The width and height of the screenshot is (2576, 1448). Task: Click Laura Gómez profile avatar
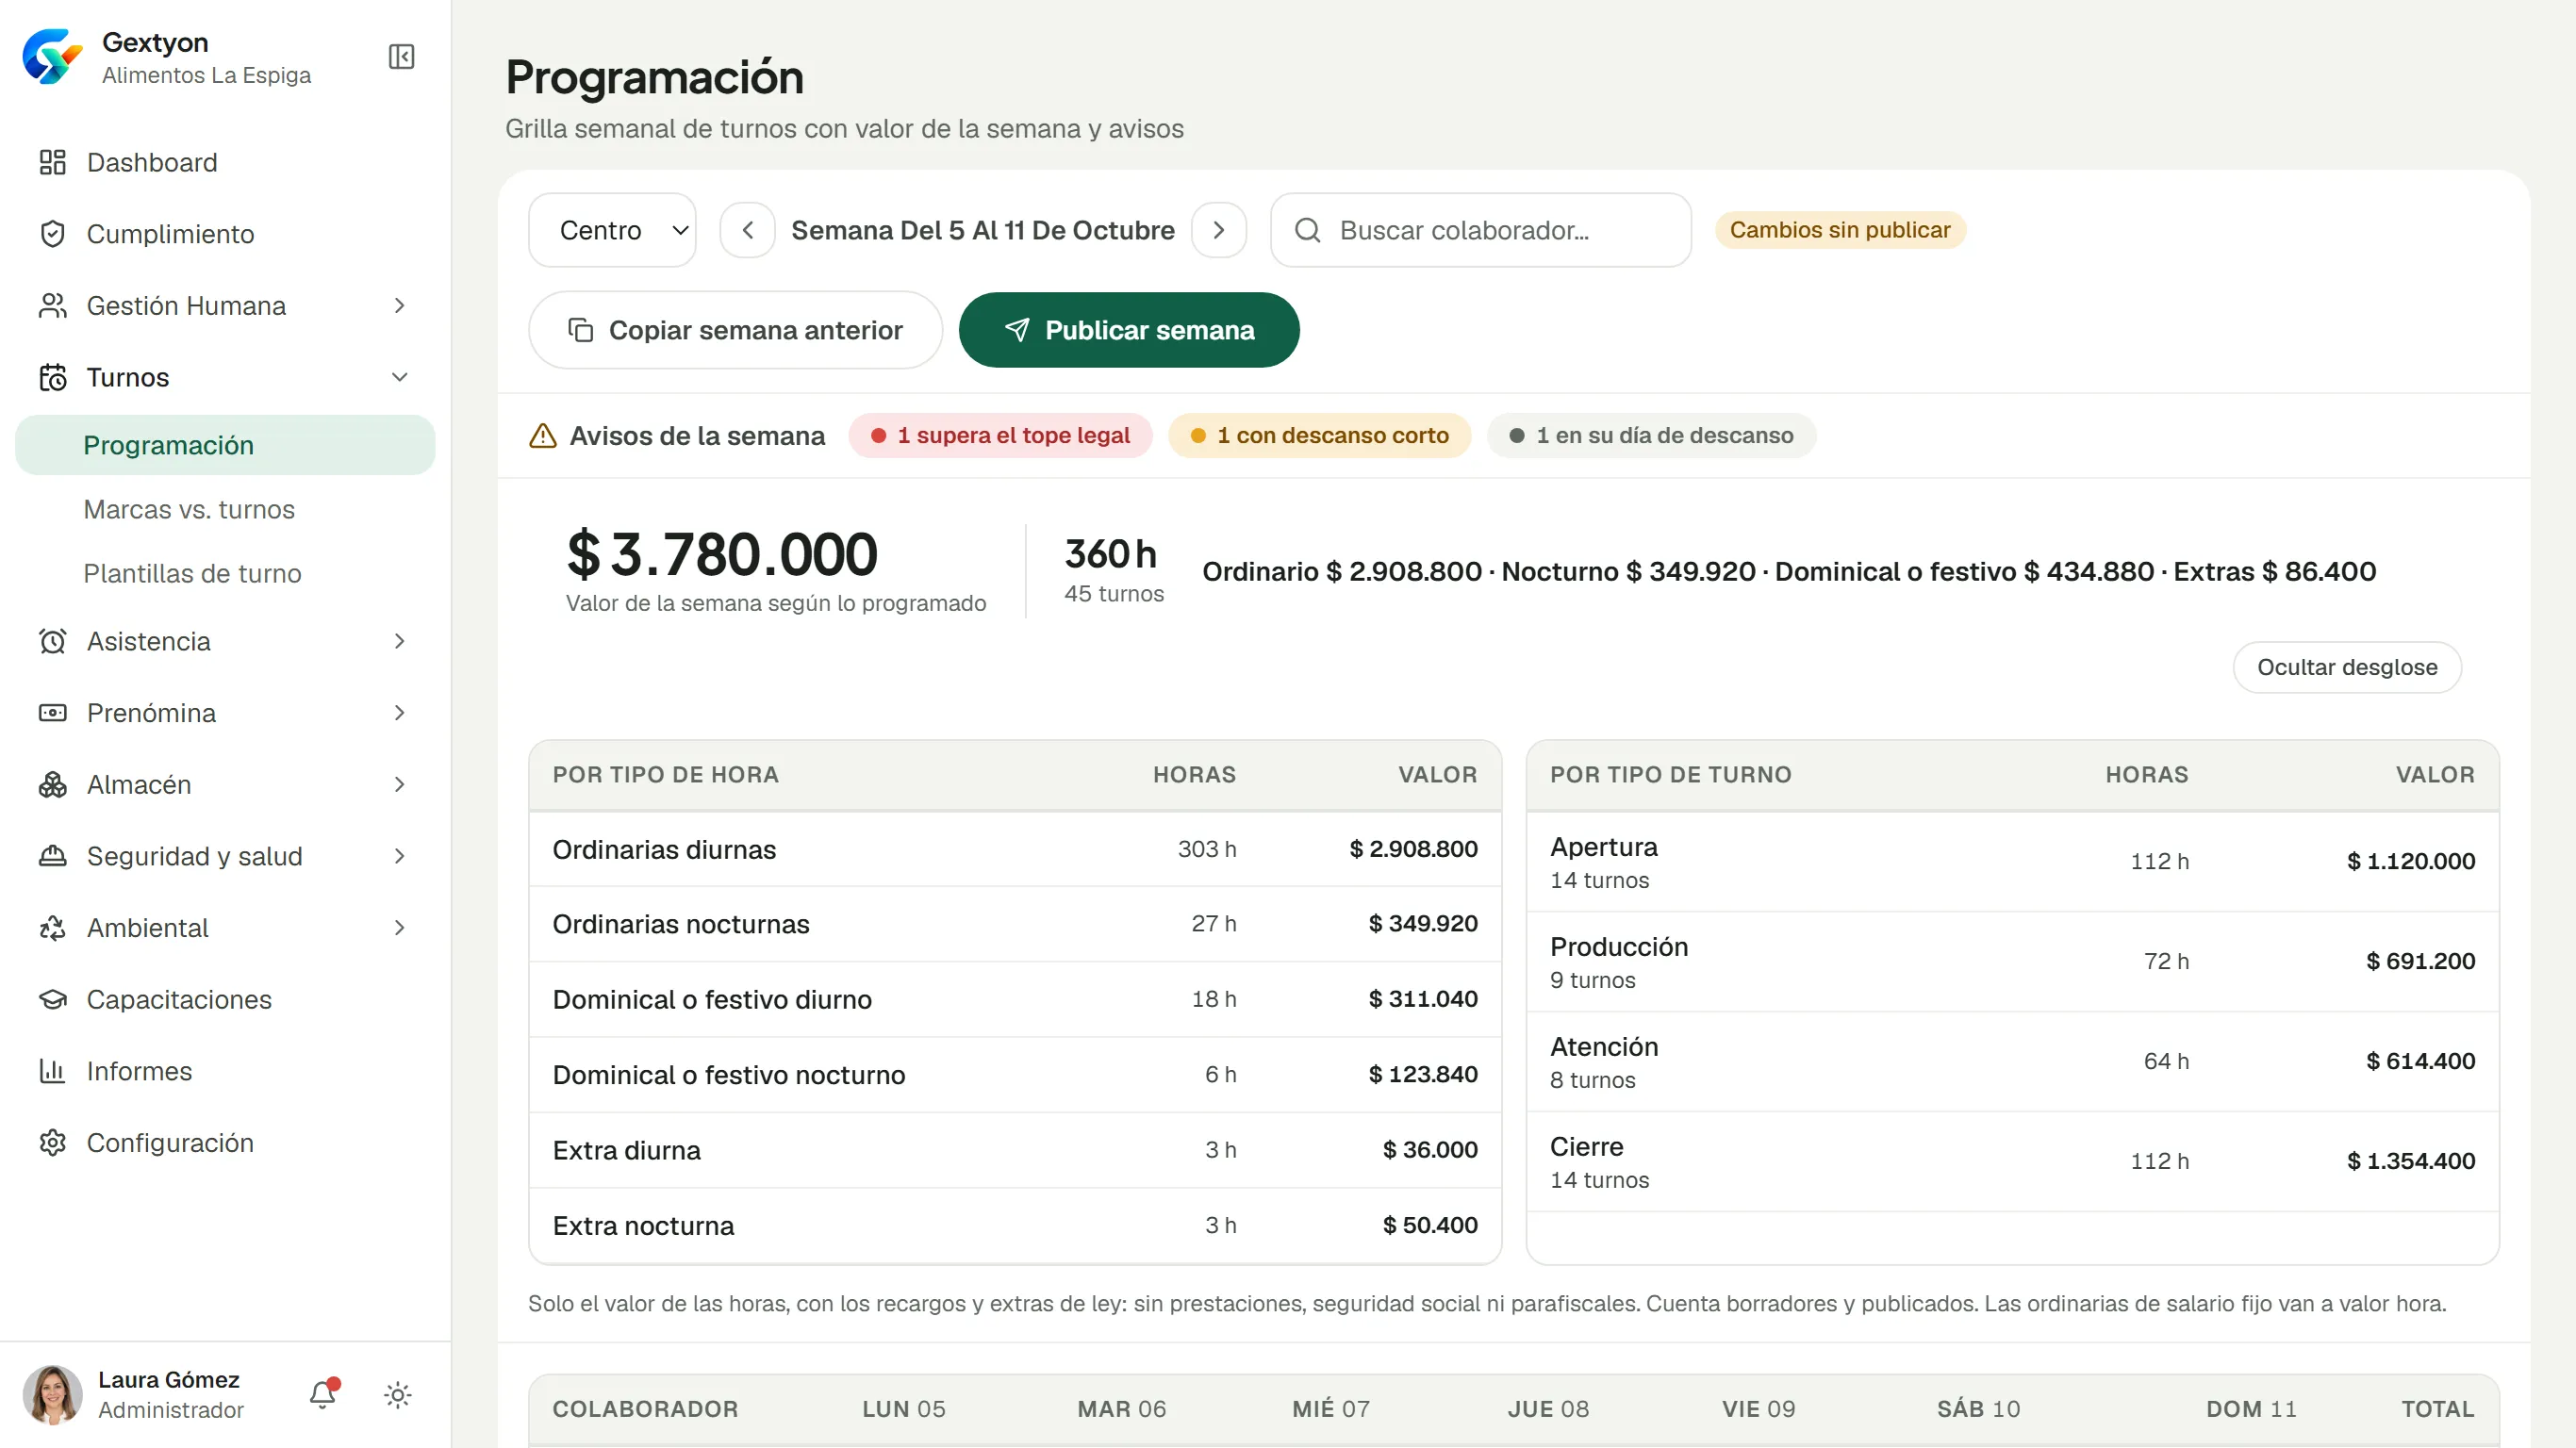click(x=52, y=1394)
